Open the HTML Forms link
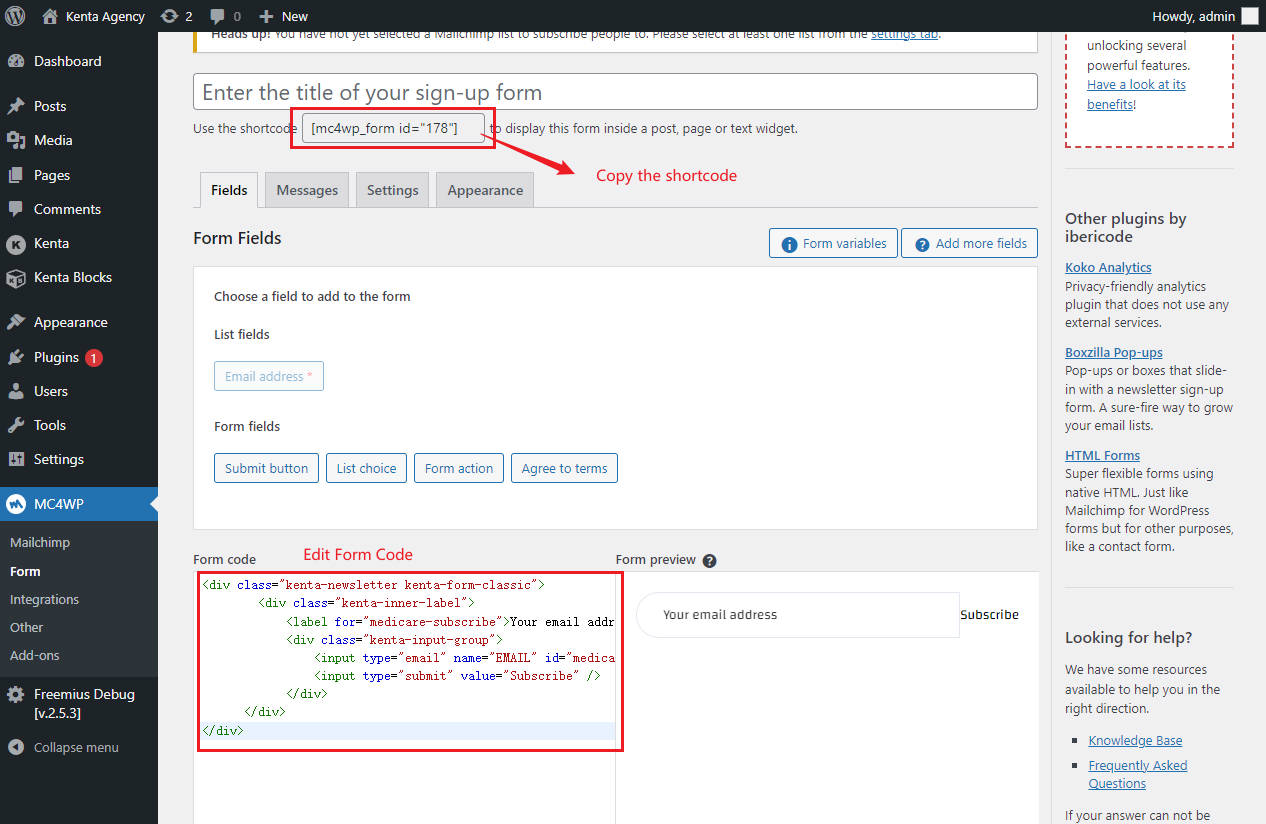The image size is (1266, 824). click(1102, 455)
